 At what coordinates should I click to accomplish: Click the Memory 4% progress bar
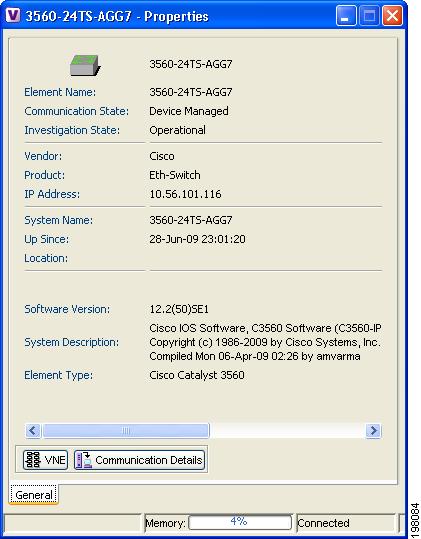[240, 522]
